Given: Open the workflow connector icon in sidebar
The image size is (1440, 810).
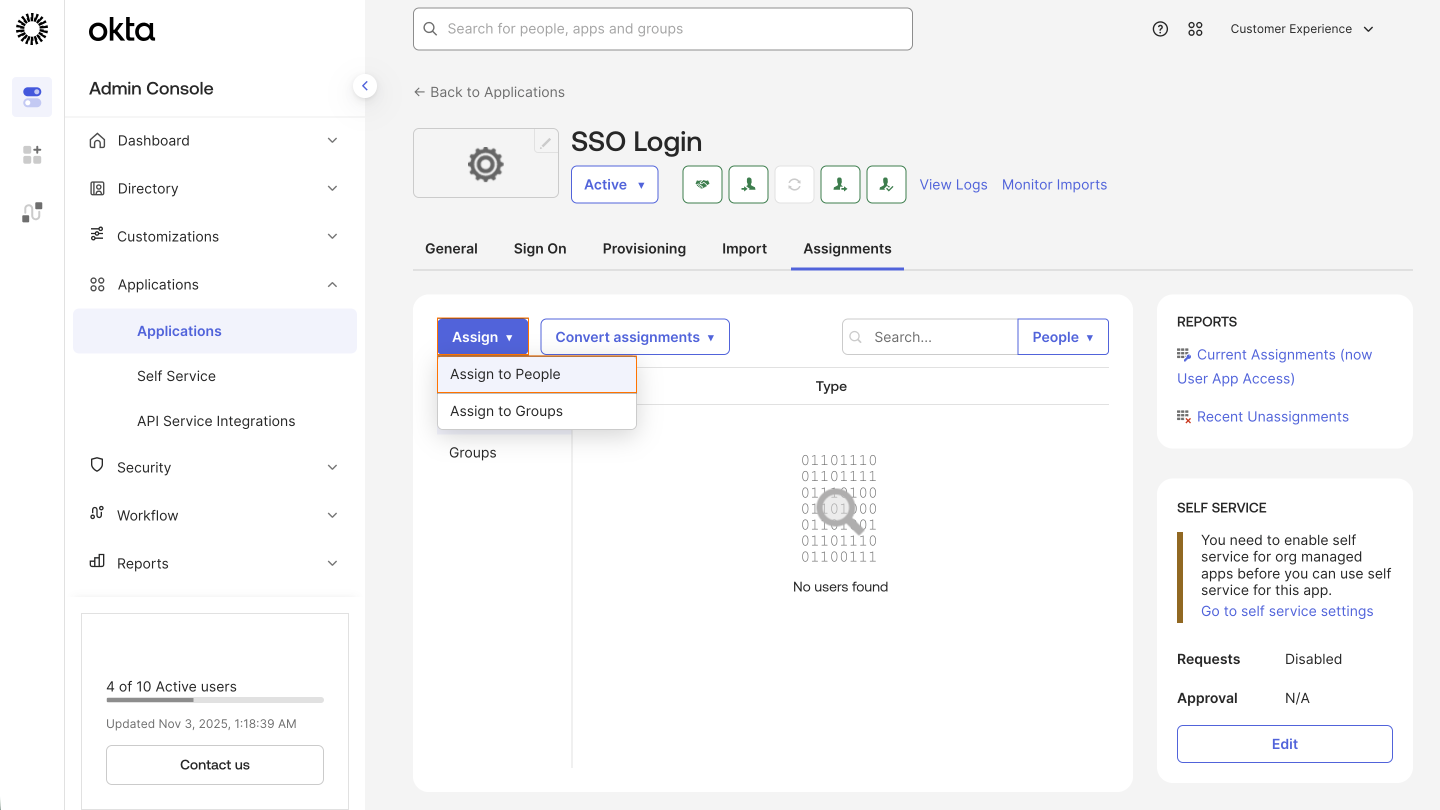Looking at the screenshot, I should (x=31, y=212).
